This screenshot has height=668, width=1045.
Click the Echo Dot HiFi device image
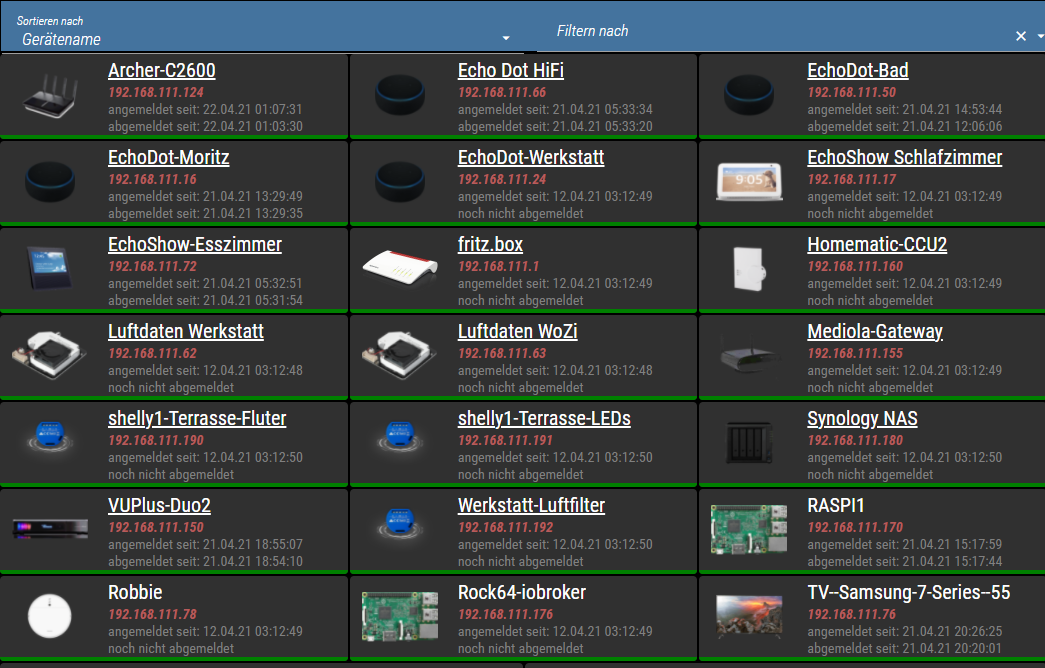[x=400, y=95]
